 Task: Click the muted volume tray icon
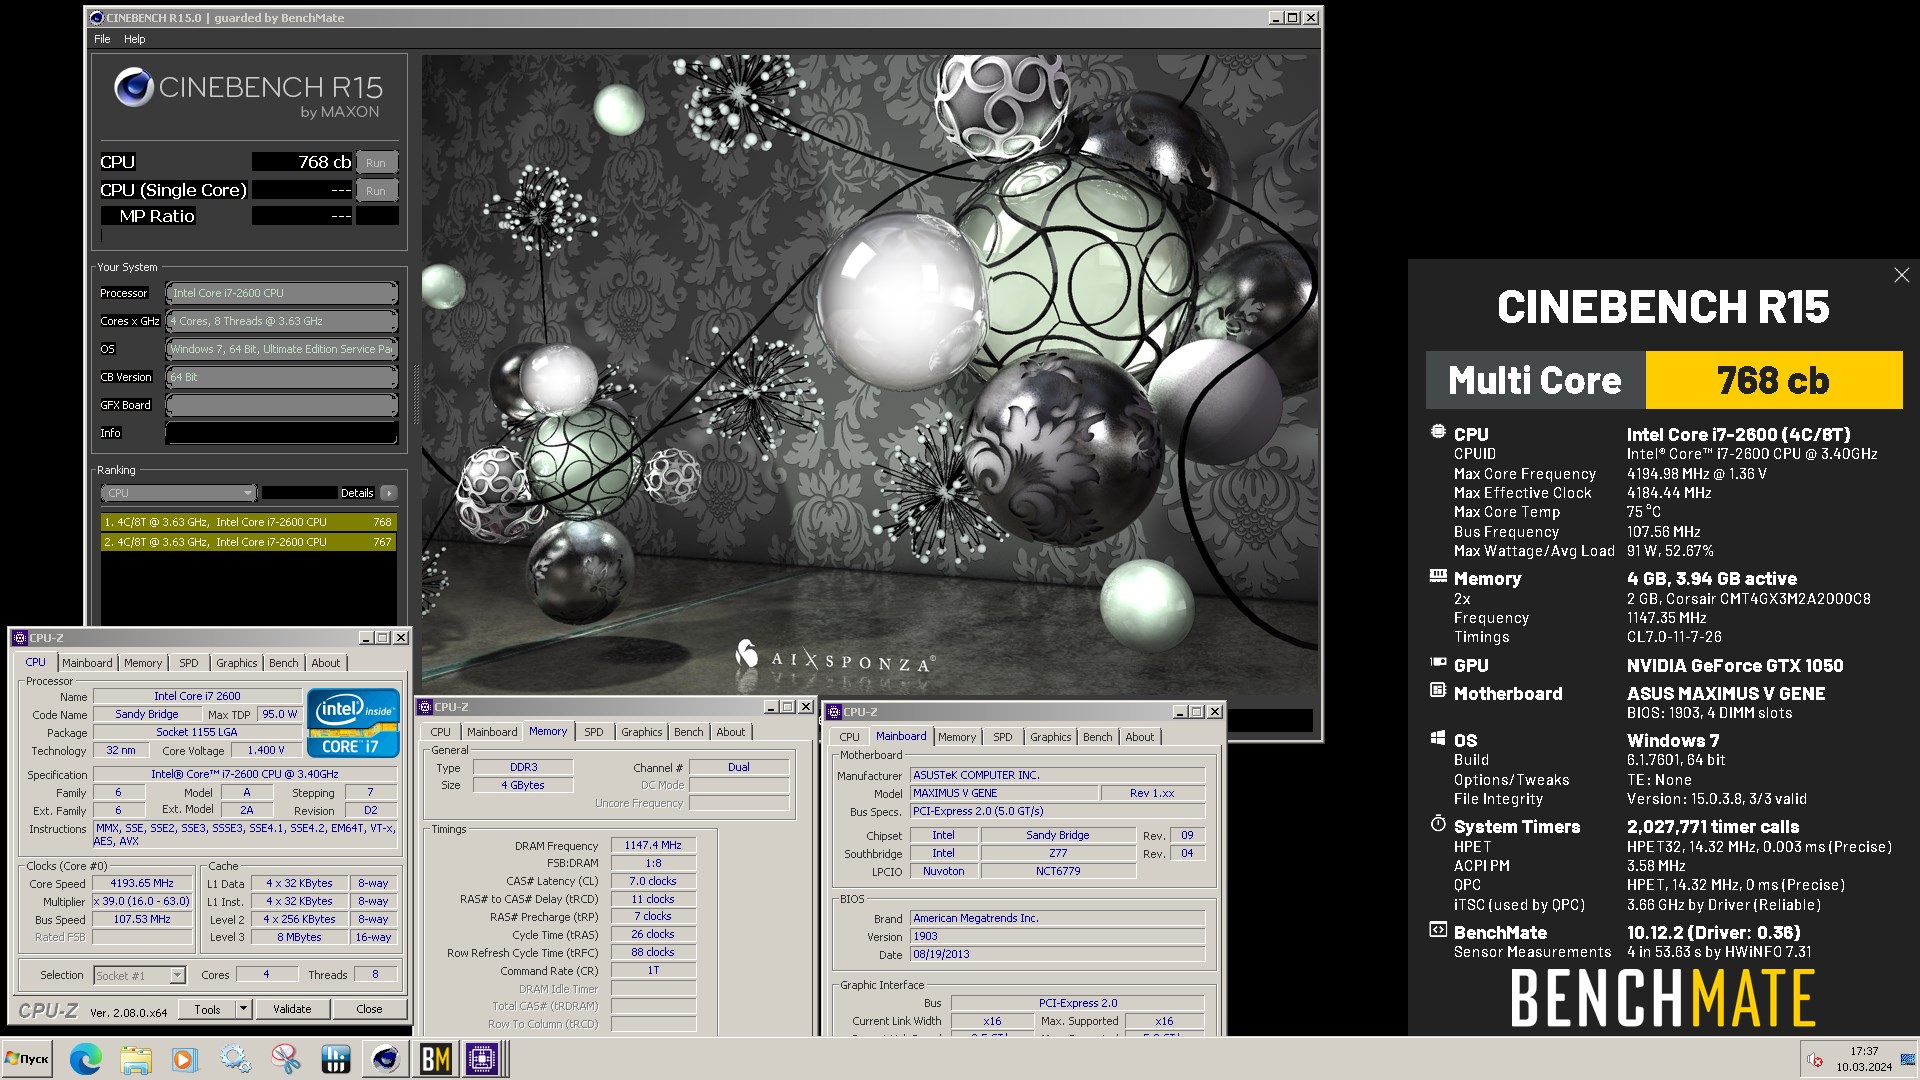point(1815,1060)
